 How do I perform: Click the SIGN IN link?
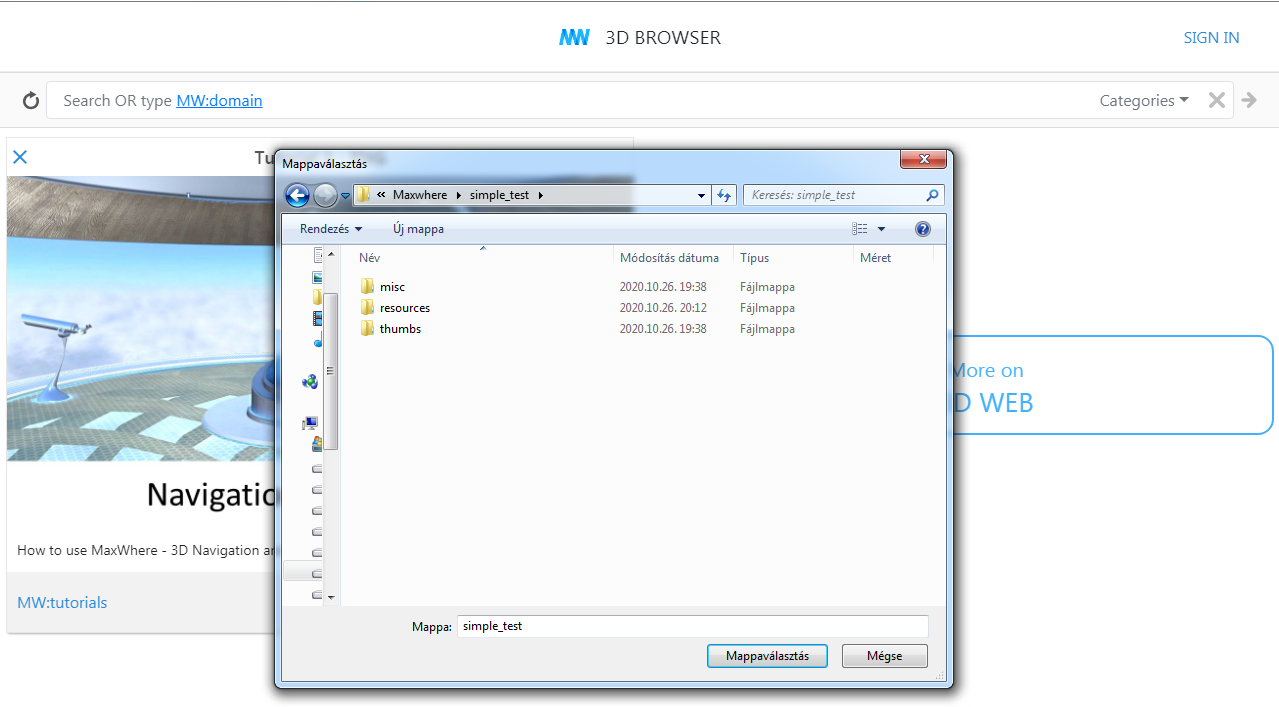point(1211,38)
